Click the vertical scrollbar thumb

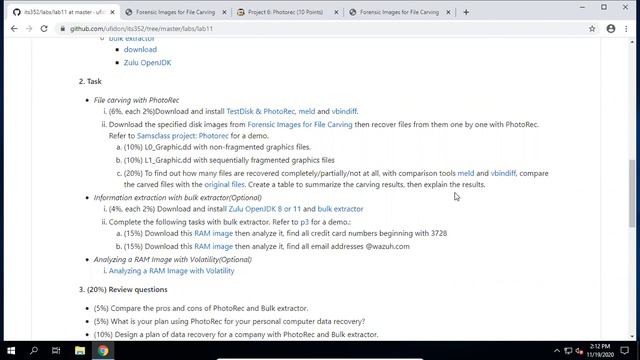pos(632,193)
